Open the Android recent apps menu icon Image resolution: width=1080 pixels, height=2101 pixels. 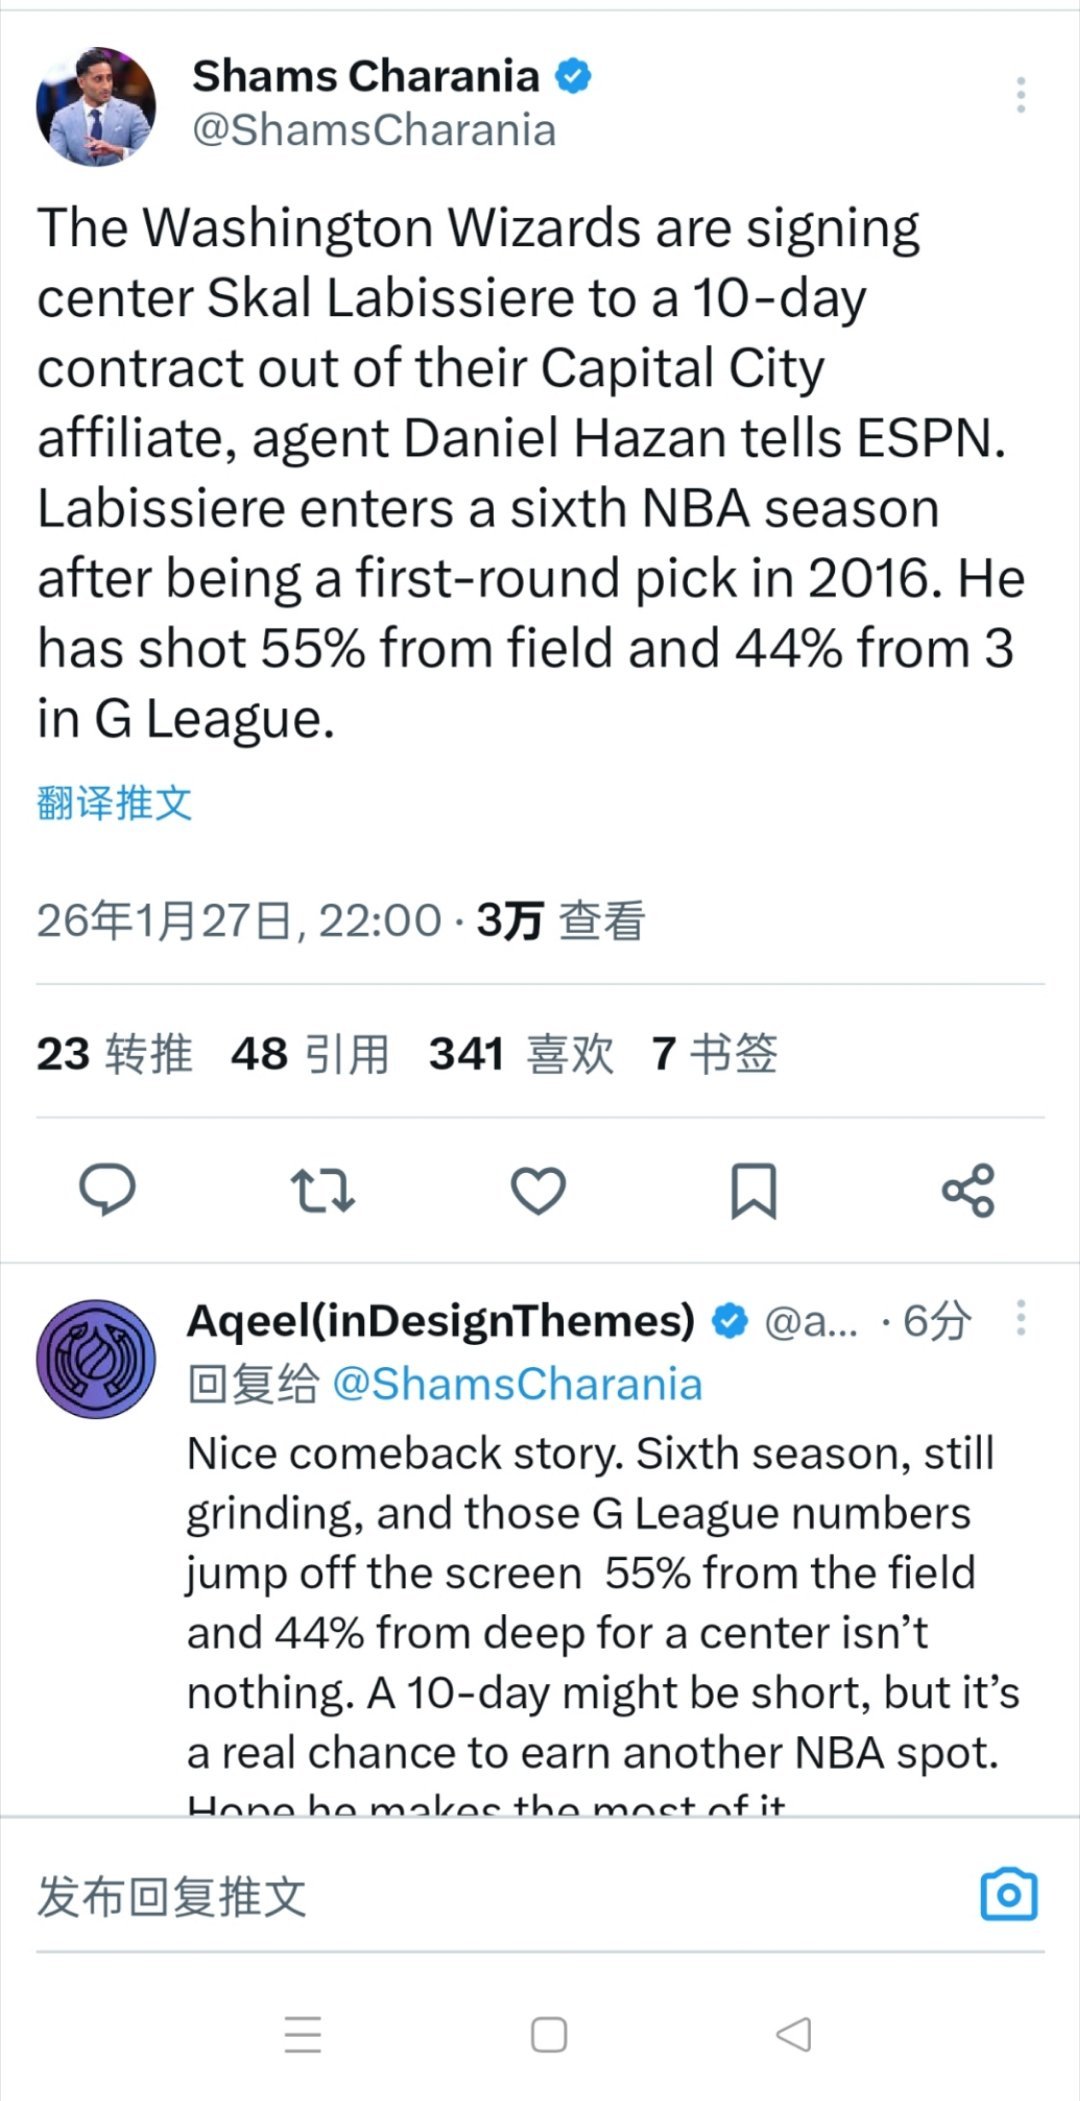tap(303, 2034)
